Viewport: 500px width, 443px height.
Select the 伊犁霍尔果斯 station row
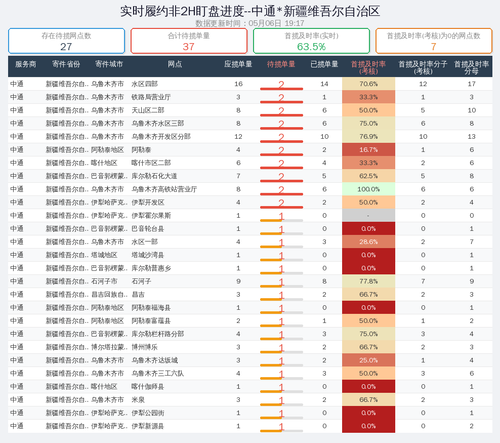[x=250, y=216]
